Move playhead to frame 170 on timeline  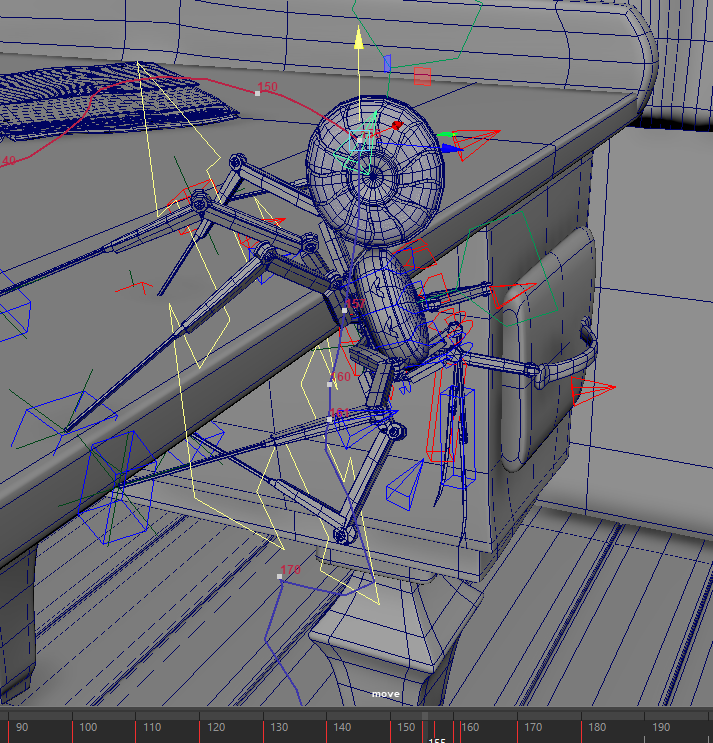(x=518, y=728)
